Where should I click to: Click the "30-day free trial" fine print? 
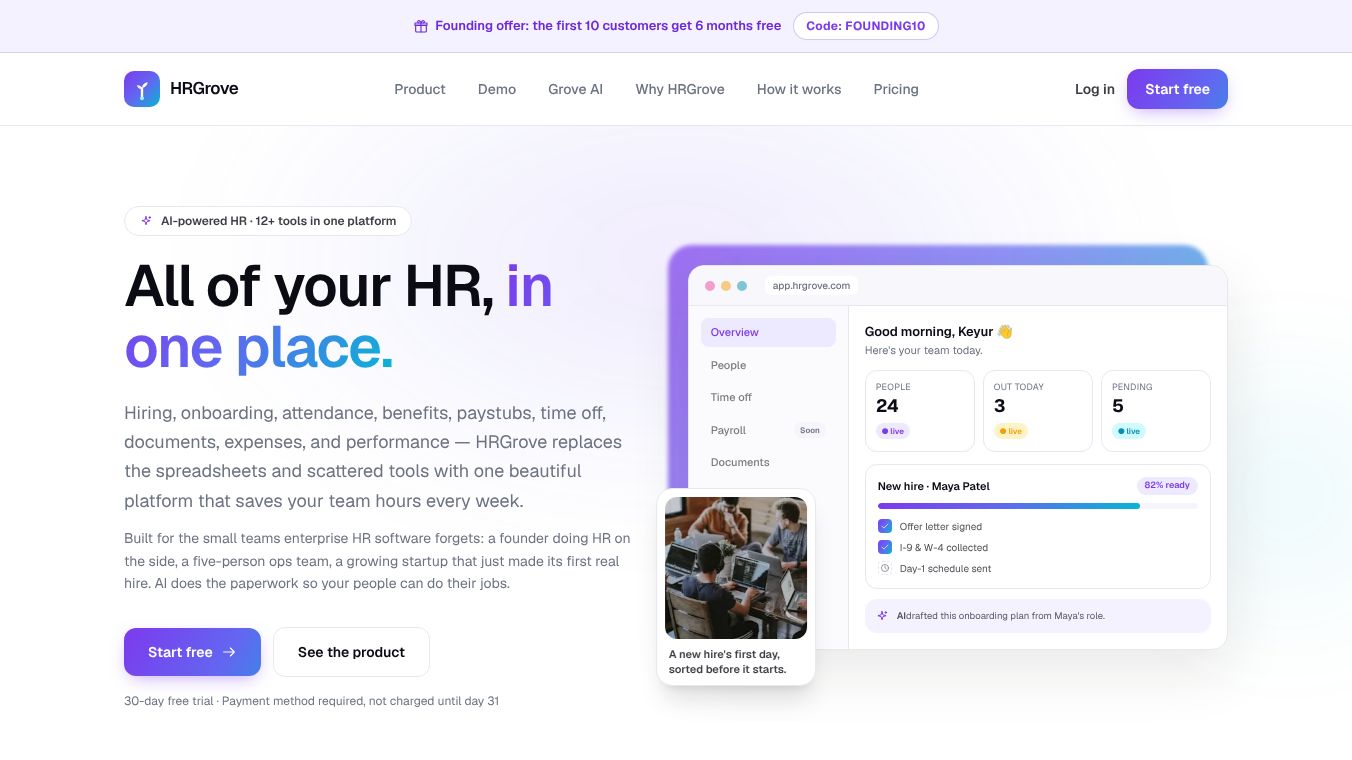click(x=311, y=701)
